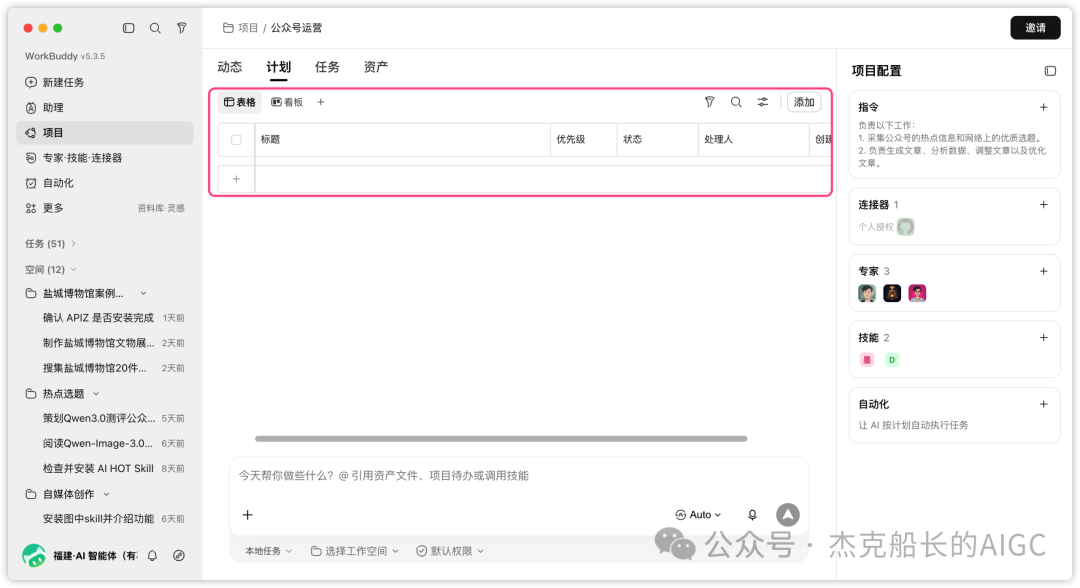Select the 看板 view
The image size is (1080, 588).
click(x=287, y=102)
